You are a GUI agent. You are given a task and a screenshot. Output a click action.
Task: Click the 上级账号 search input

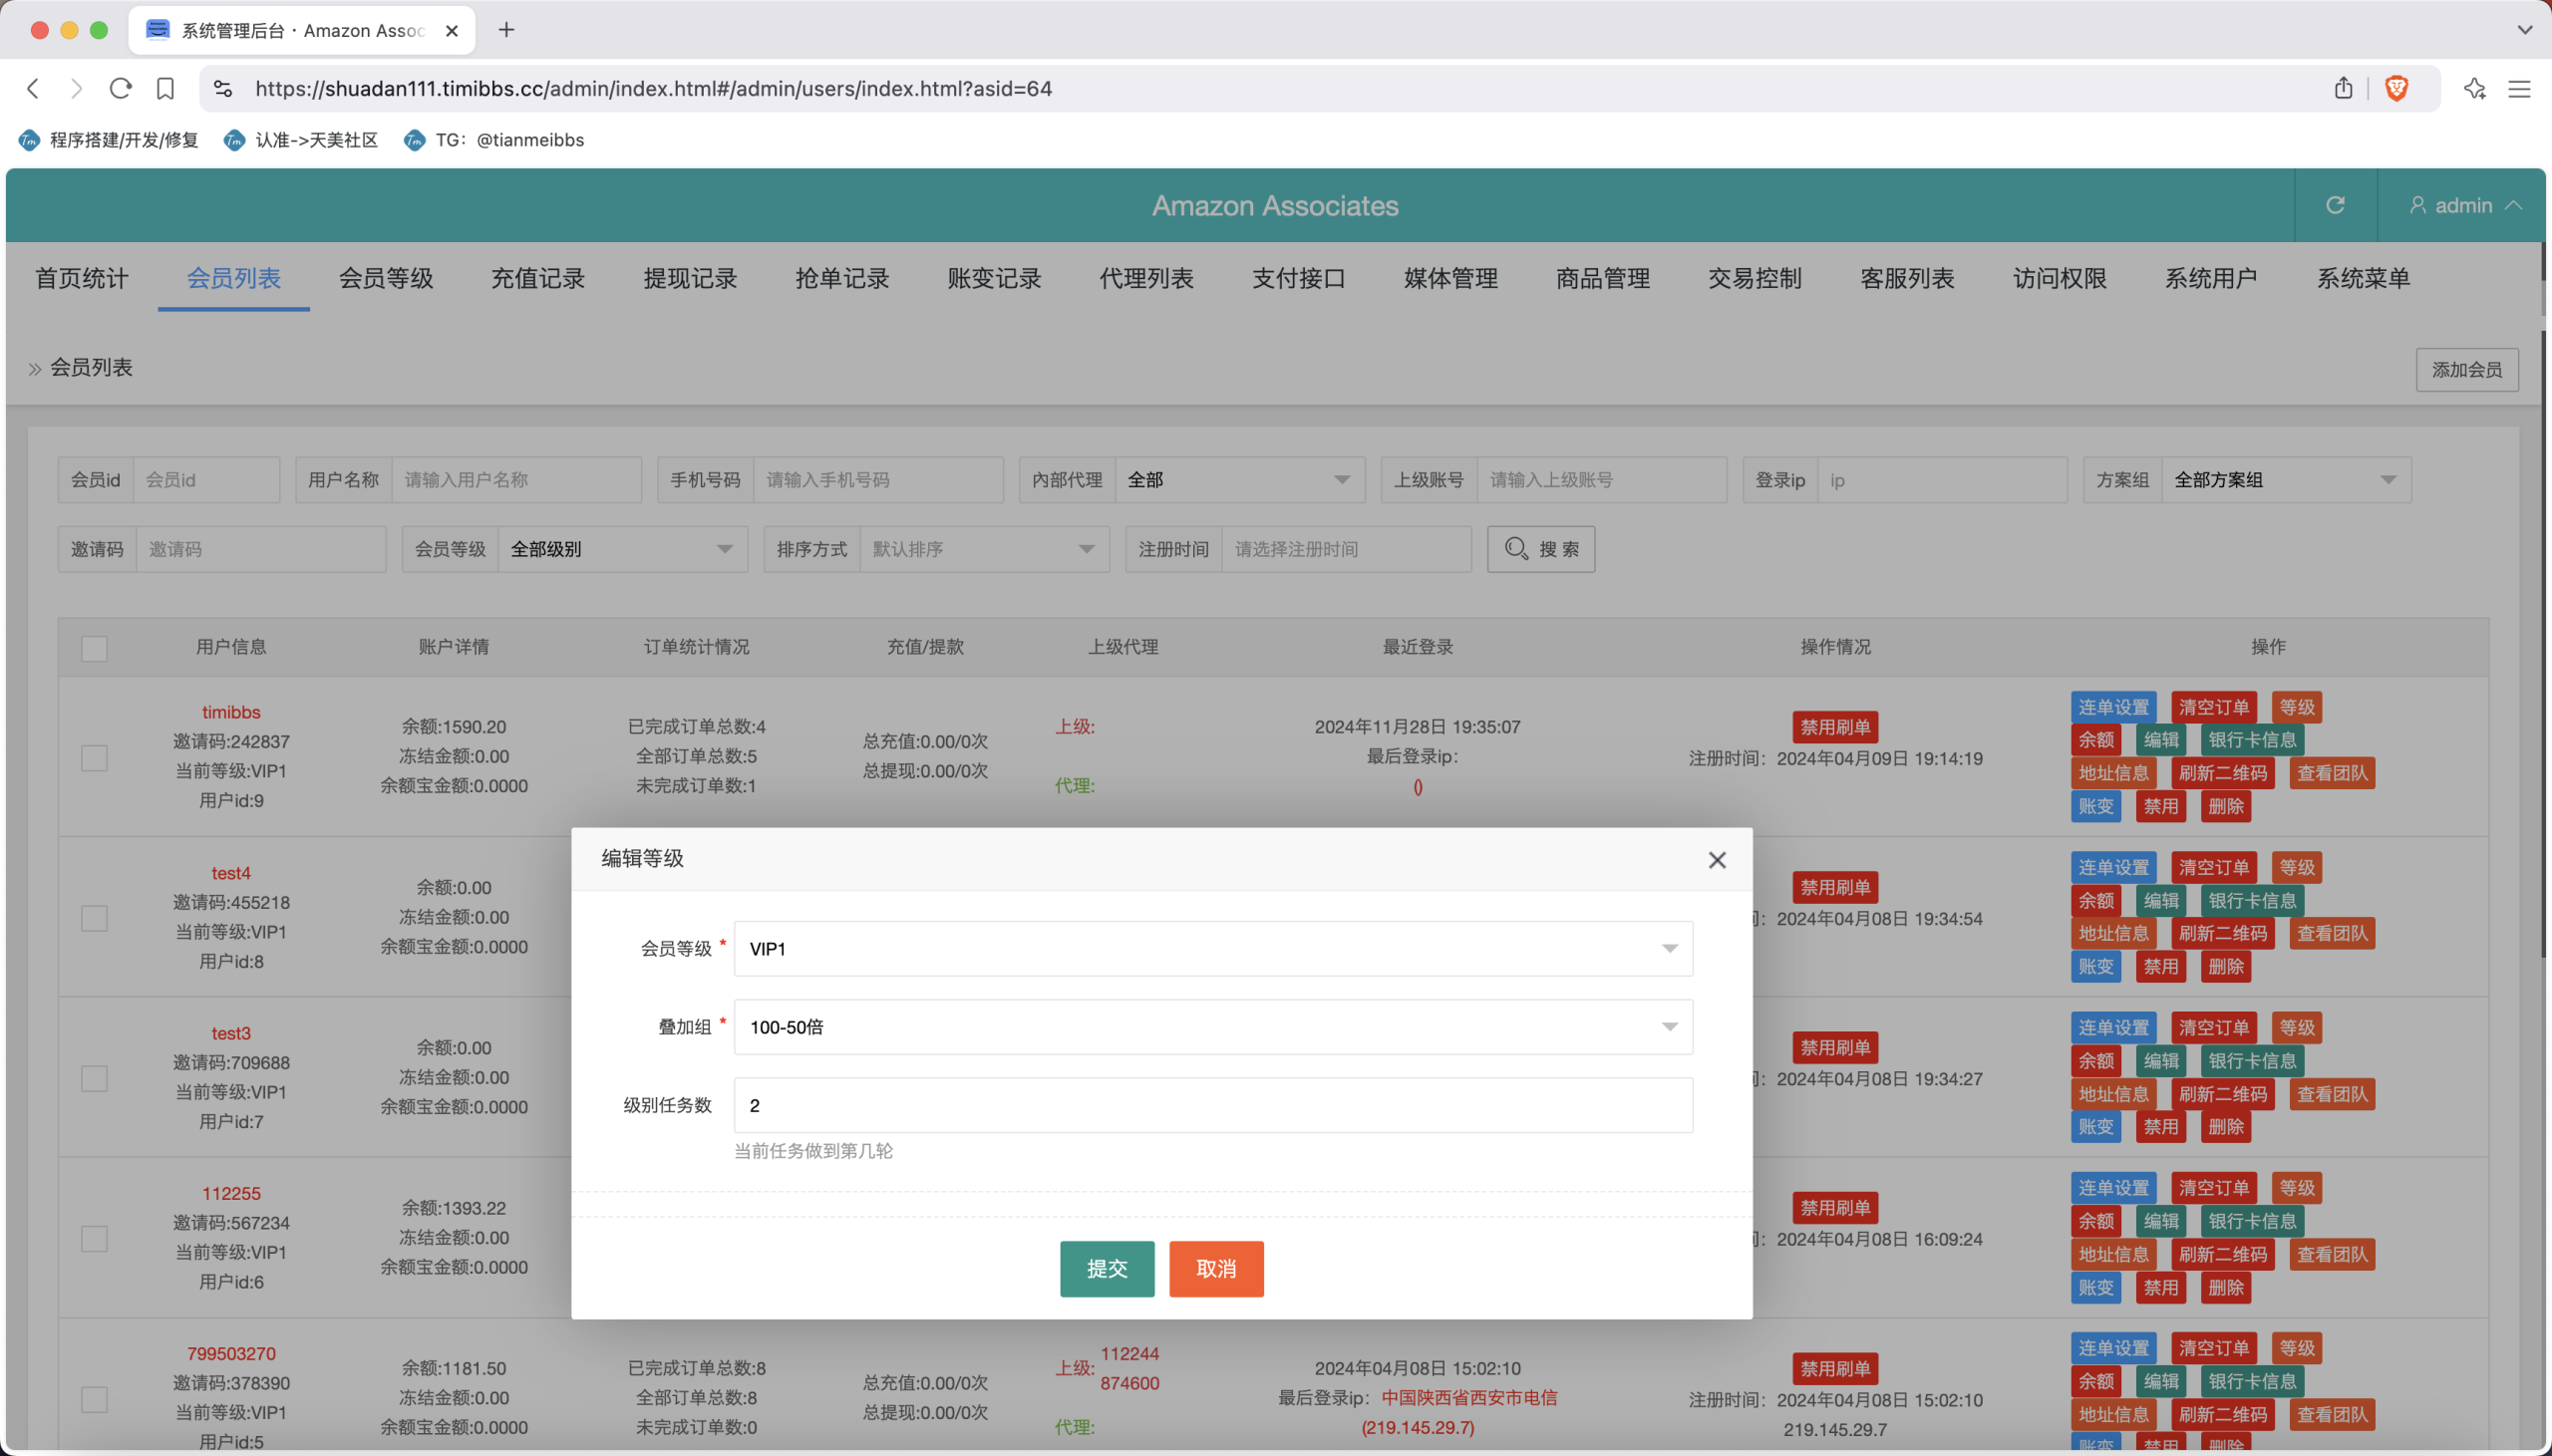[1601, 480]
